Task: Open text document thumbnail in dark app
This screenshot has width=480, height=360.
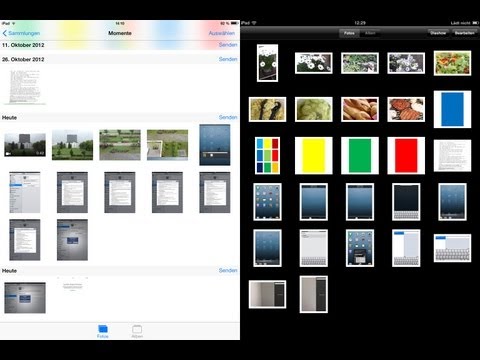Action: [x=452, y=156]
